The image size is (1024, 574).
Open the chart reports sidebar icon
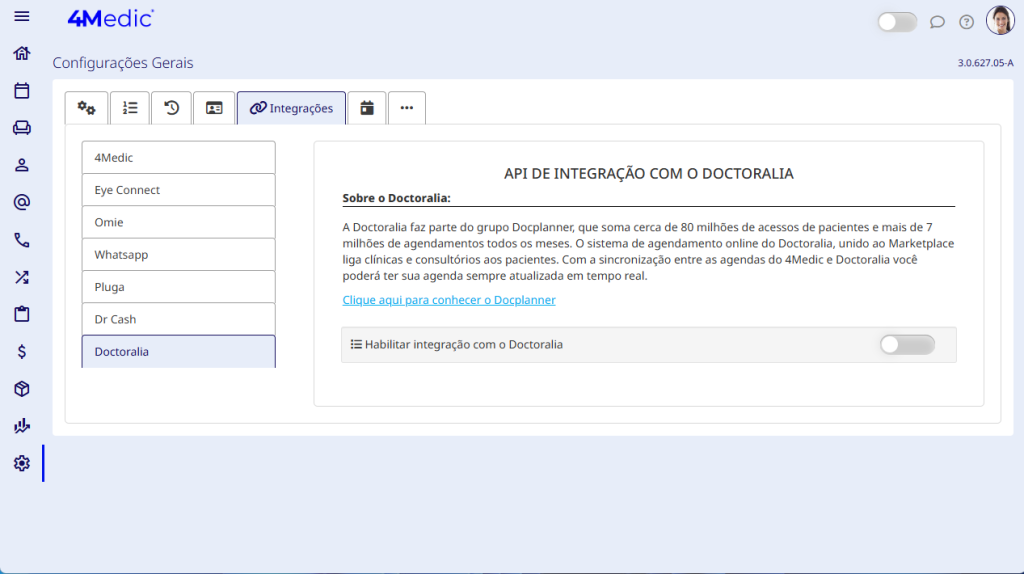[x=22, y=426]
